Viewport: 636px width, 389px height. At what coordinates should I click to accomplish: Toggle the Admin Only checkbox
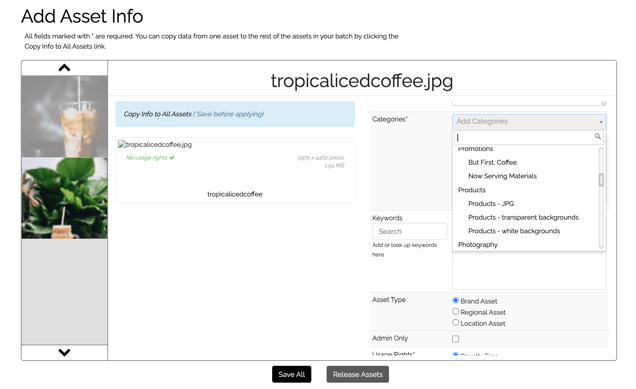click(456, 339)
